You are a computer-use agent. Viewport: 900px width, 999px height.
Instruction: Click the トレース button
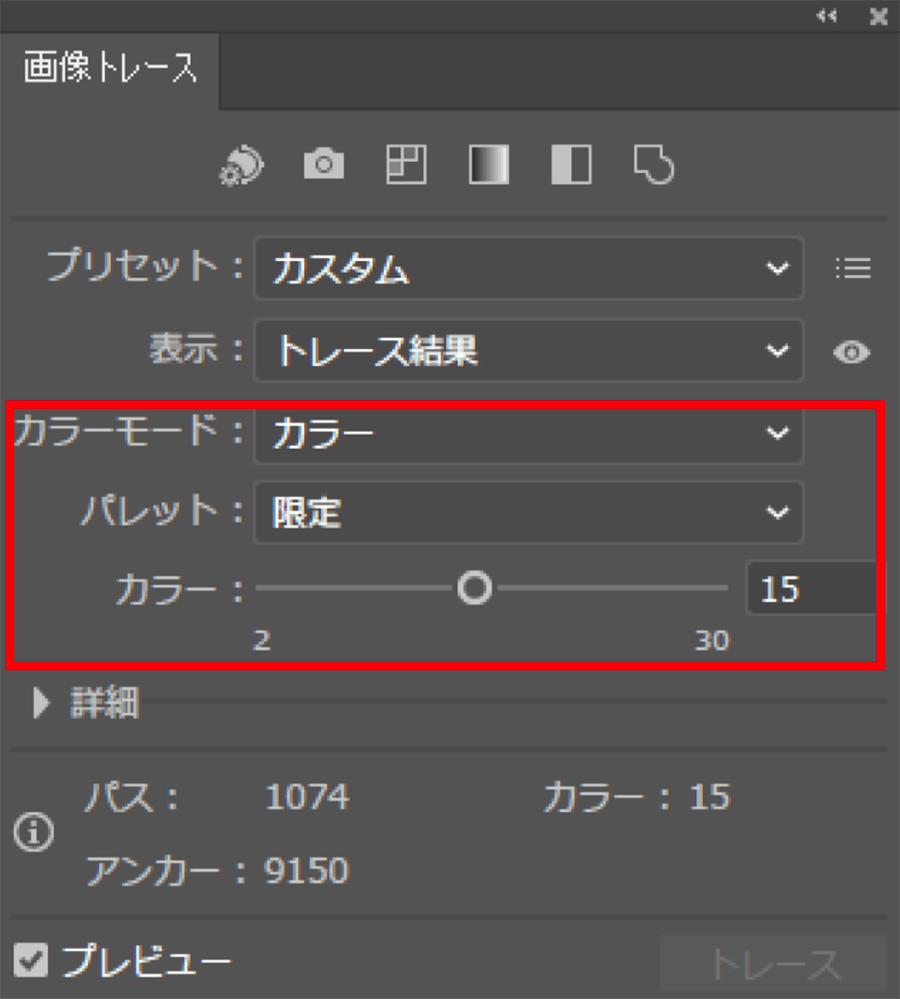[774, 964]
